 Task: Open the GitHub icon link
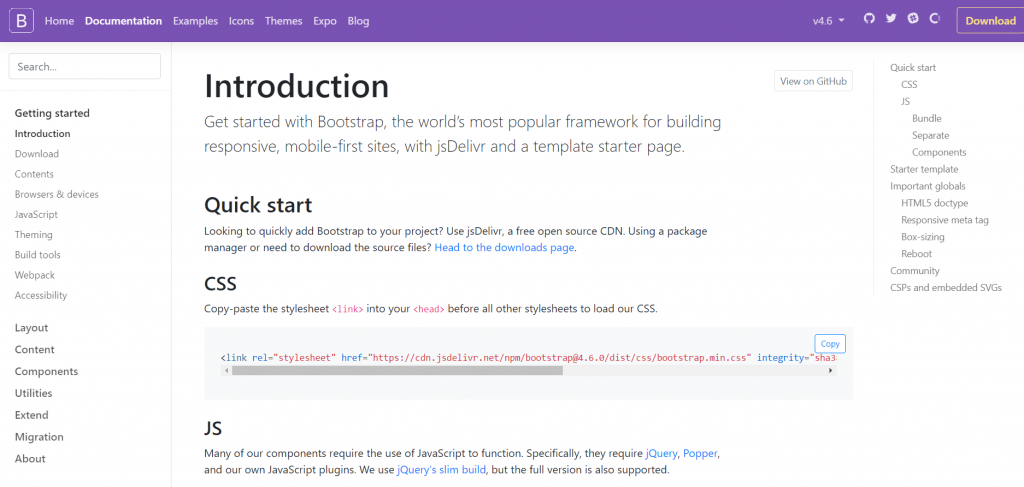click(x=869, y=18)
